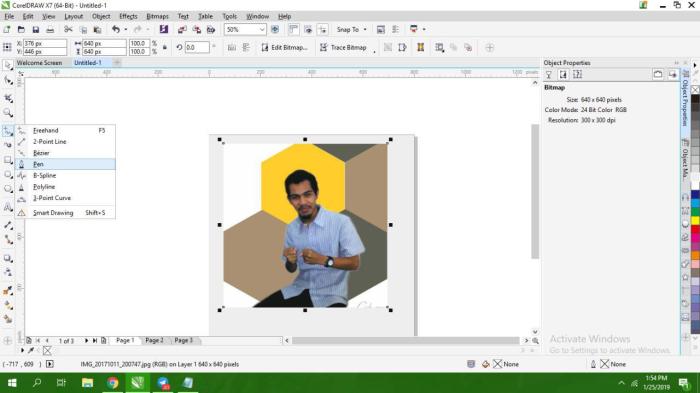
Task: Click the Edit Bitmap button
Action: [x=284, y=47]
